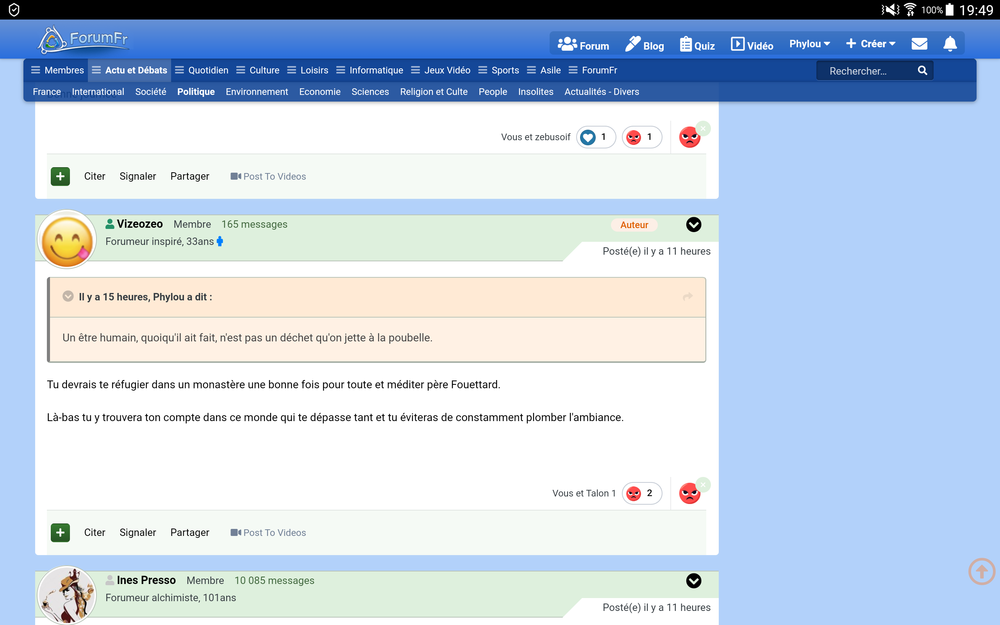Collapse the quoted Phylou message

67,296
